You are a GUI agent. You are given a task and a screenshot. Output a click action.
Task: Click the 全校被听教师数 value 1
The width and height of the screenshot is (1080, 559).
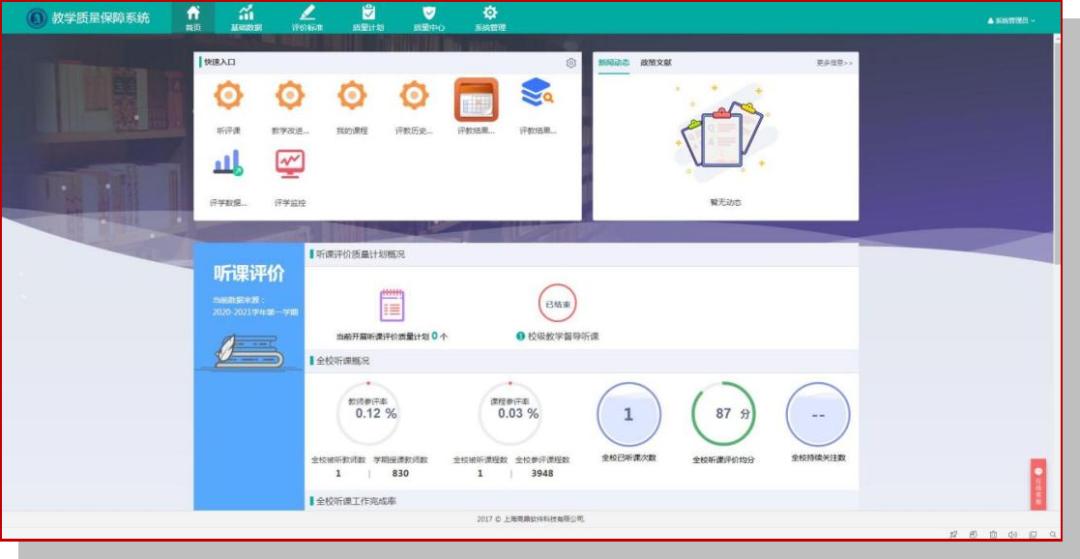(338, 474)
